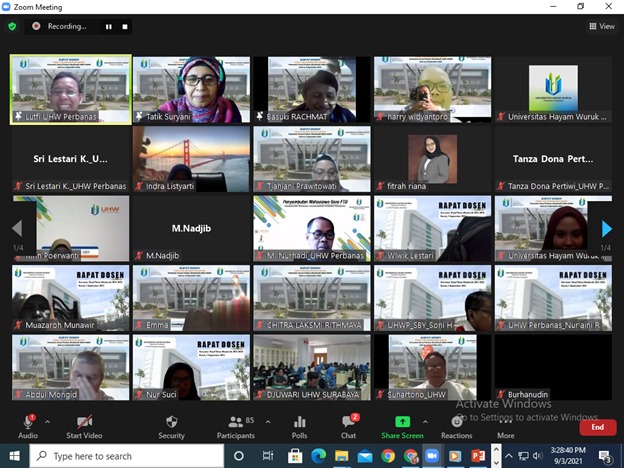The width and height of the screenshot is (624, 468).
Task: Select fitrah riana participant tile
Action: pos(433,159)
